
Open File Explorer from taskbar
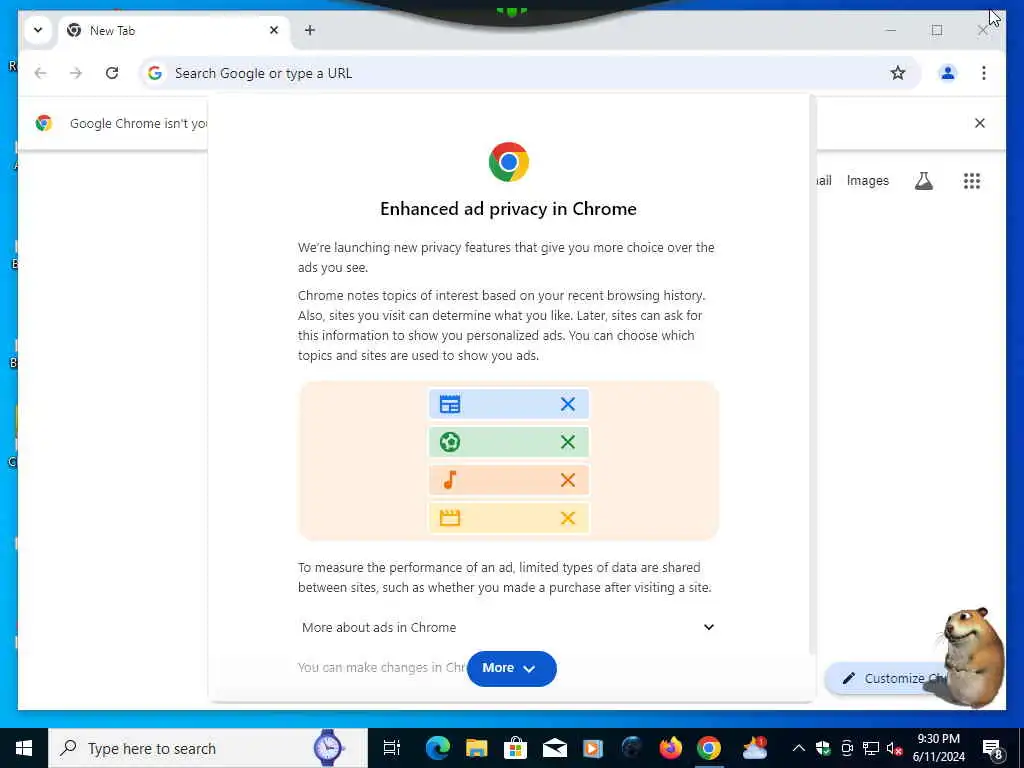pos(477,748)
